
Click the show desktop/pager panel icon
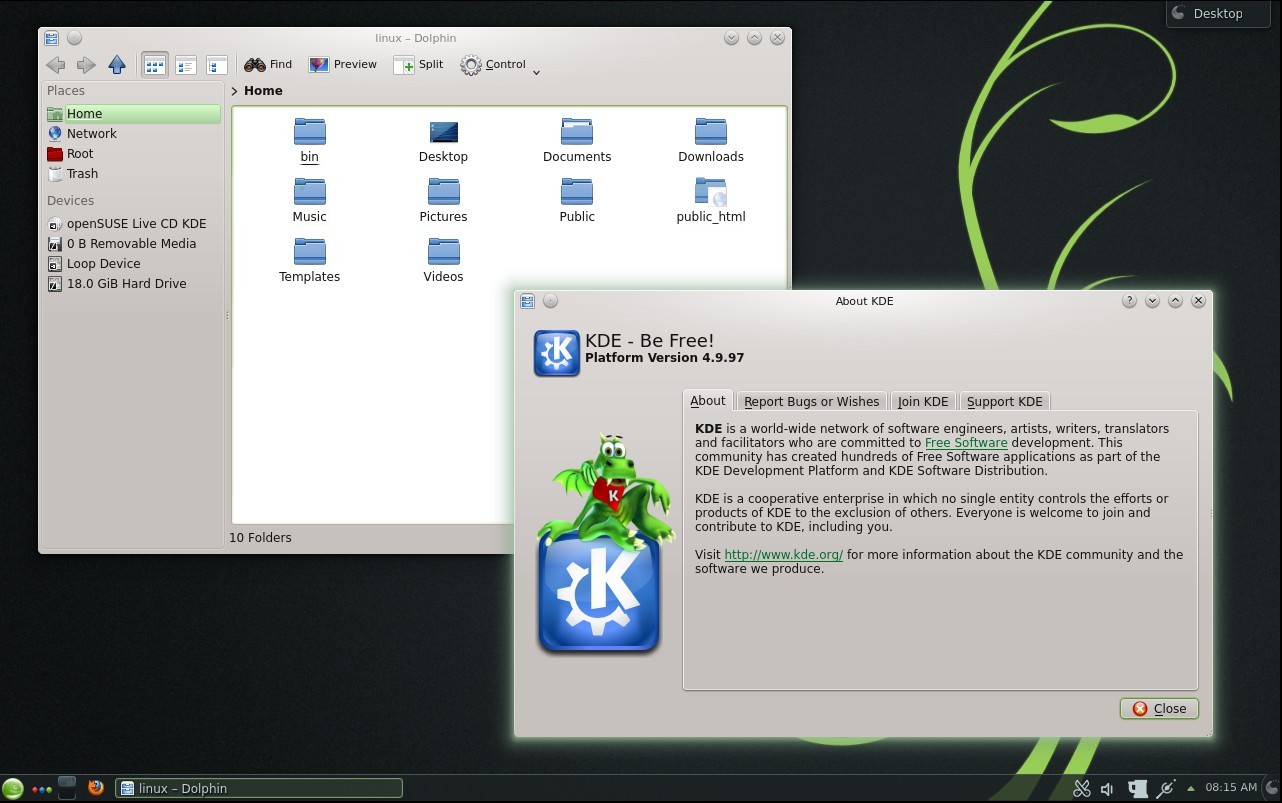point(67,787)
